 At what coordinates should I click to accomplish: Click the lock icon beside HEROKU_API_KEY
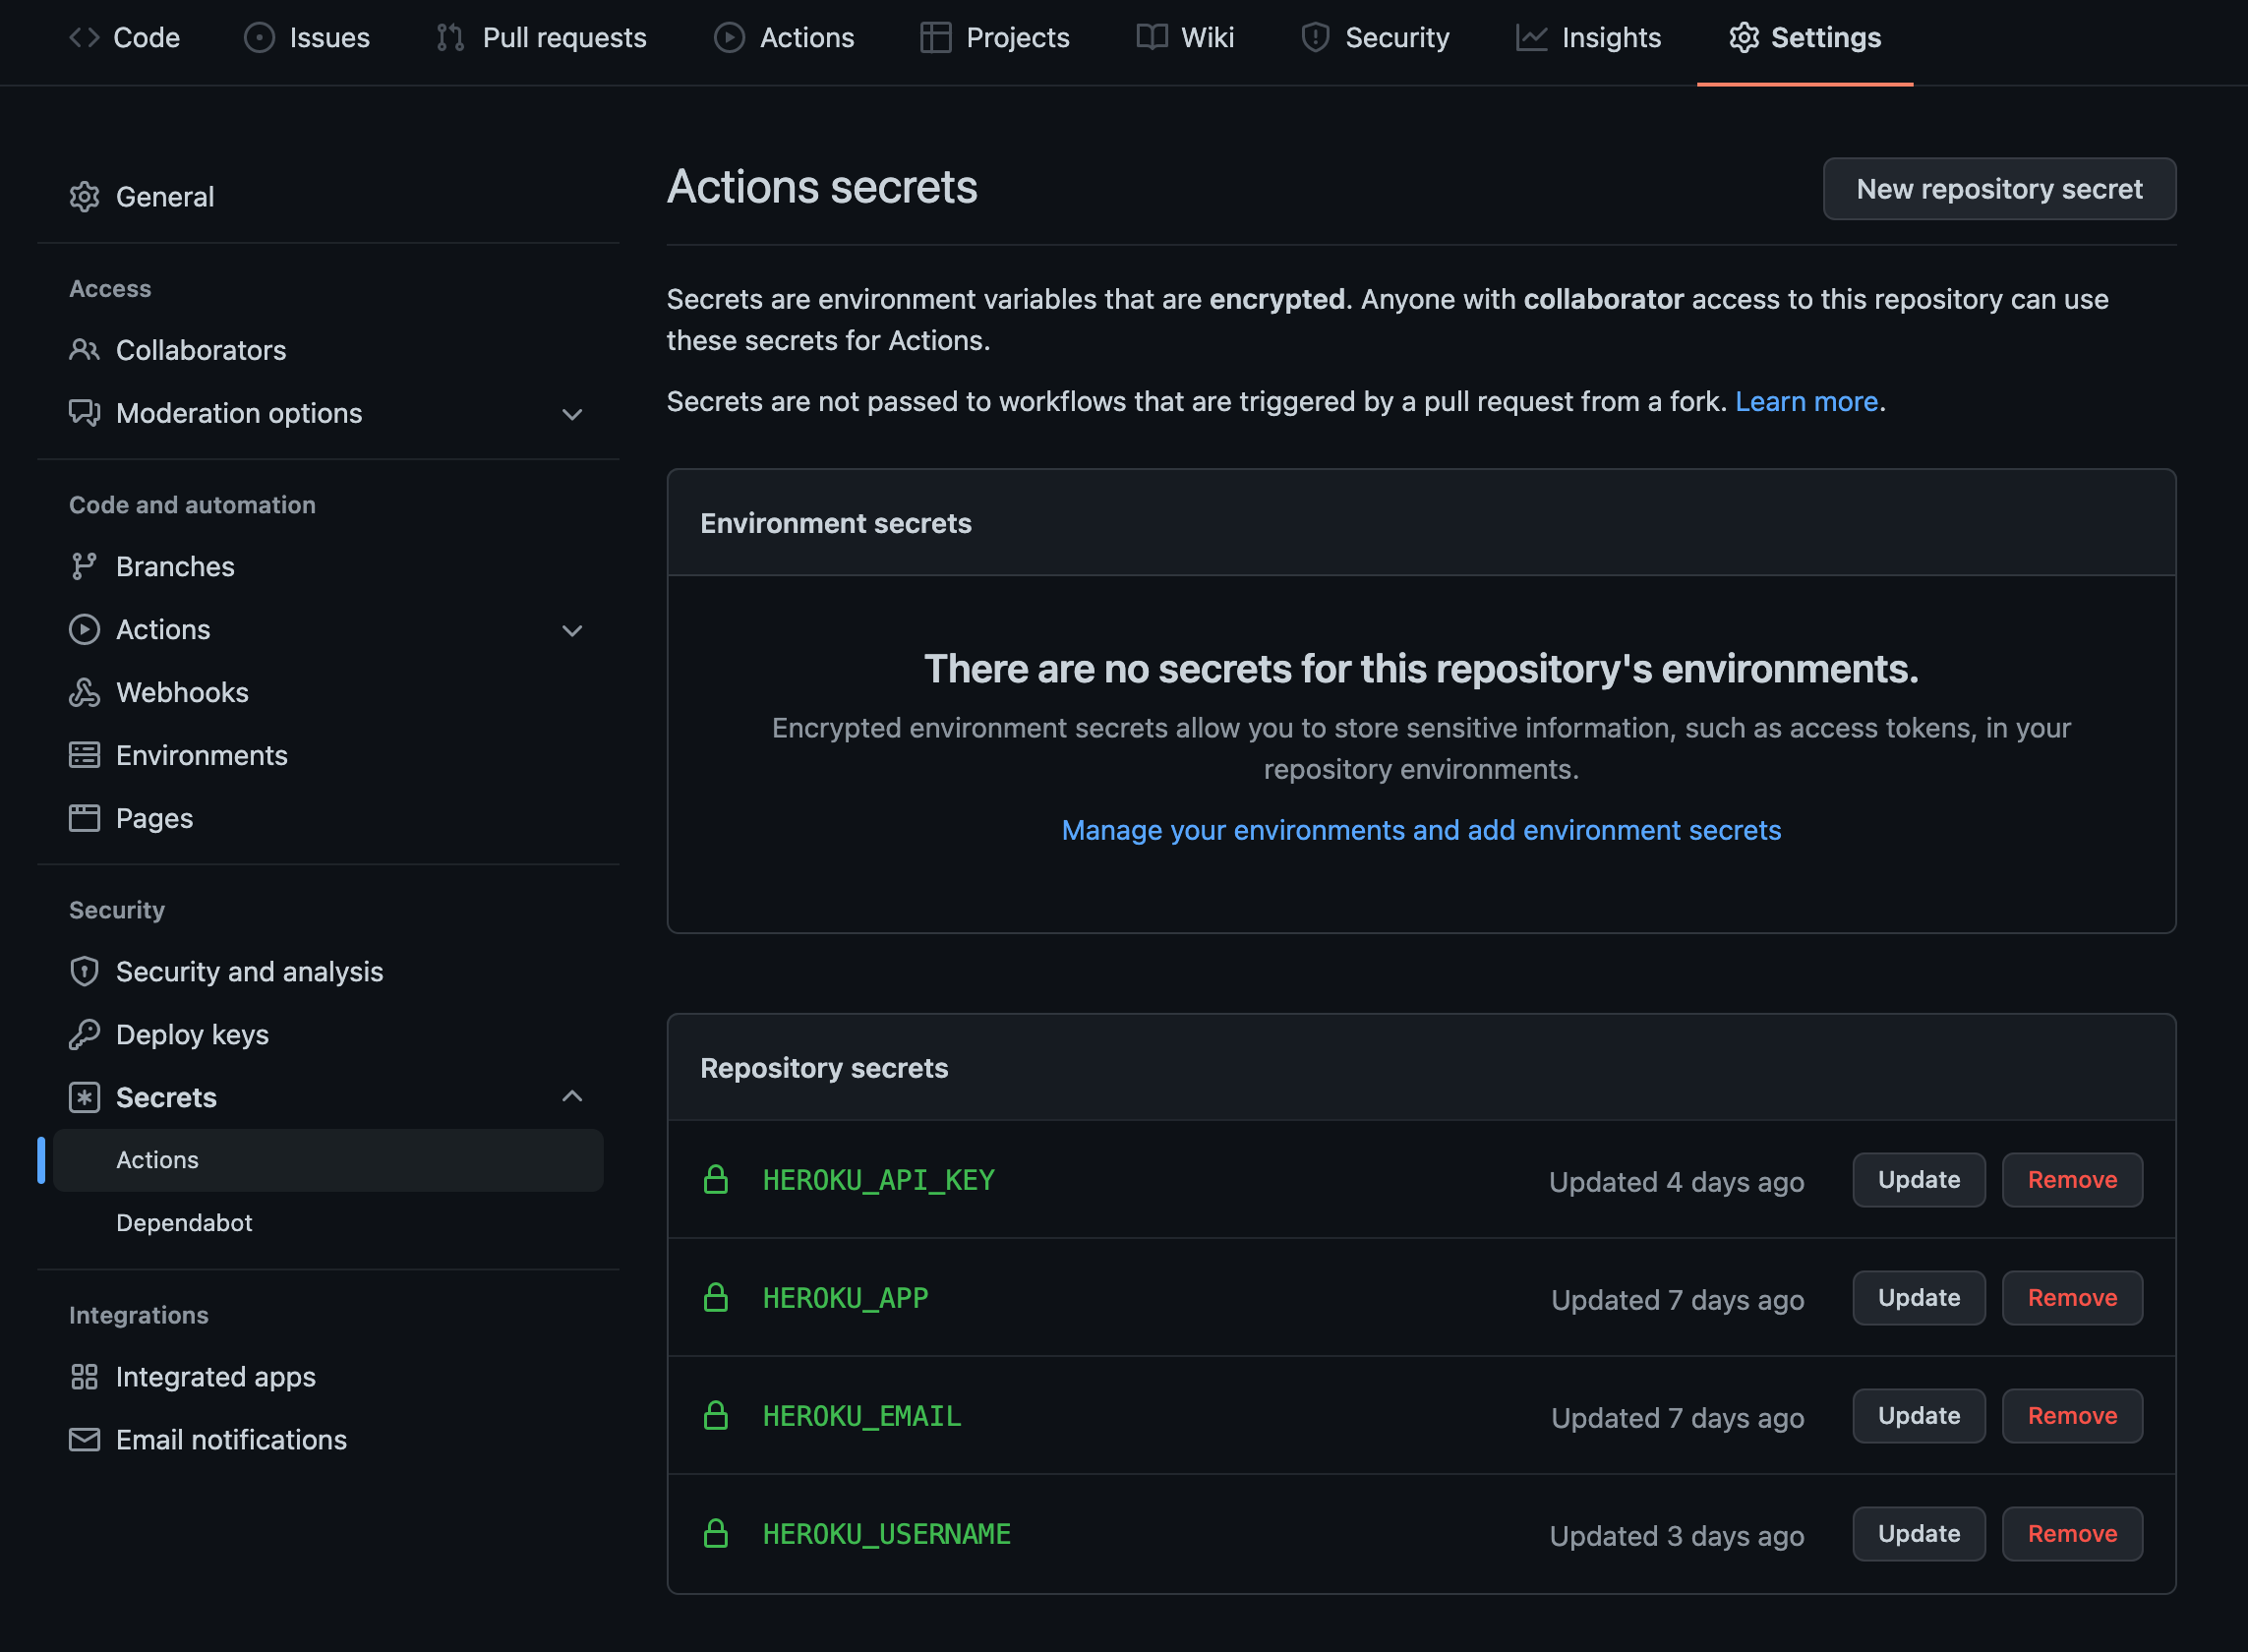point(715,1180)
